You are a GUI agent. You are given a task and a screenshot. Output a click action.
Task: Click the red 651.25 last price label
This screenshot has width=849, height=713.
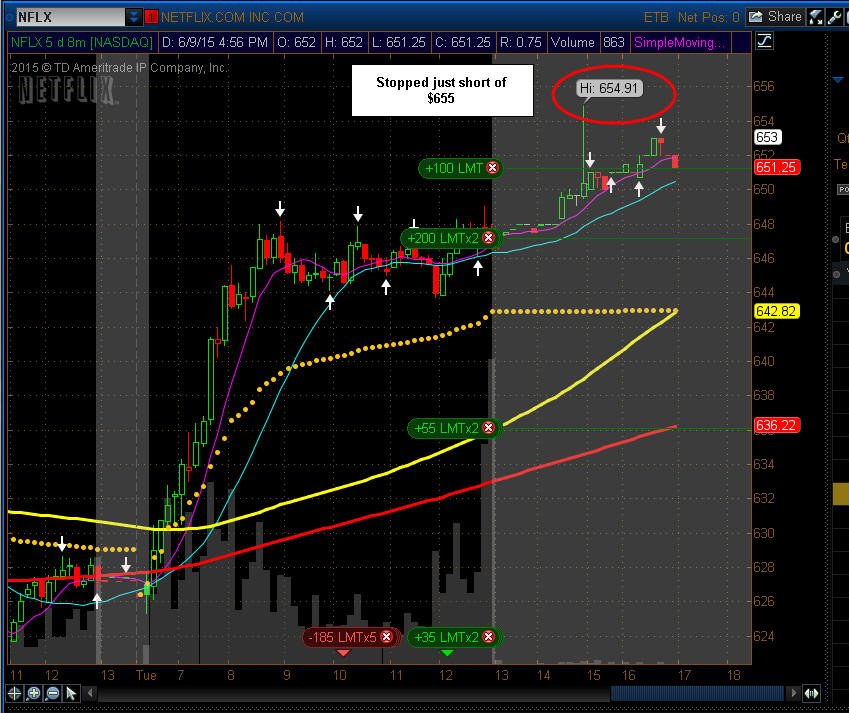pos(776,167)
